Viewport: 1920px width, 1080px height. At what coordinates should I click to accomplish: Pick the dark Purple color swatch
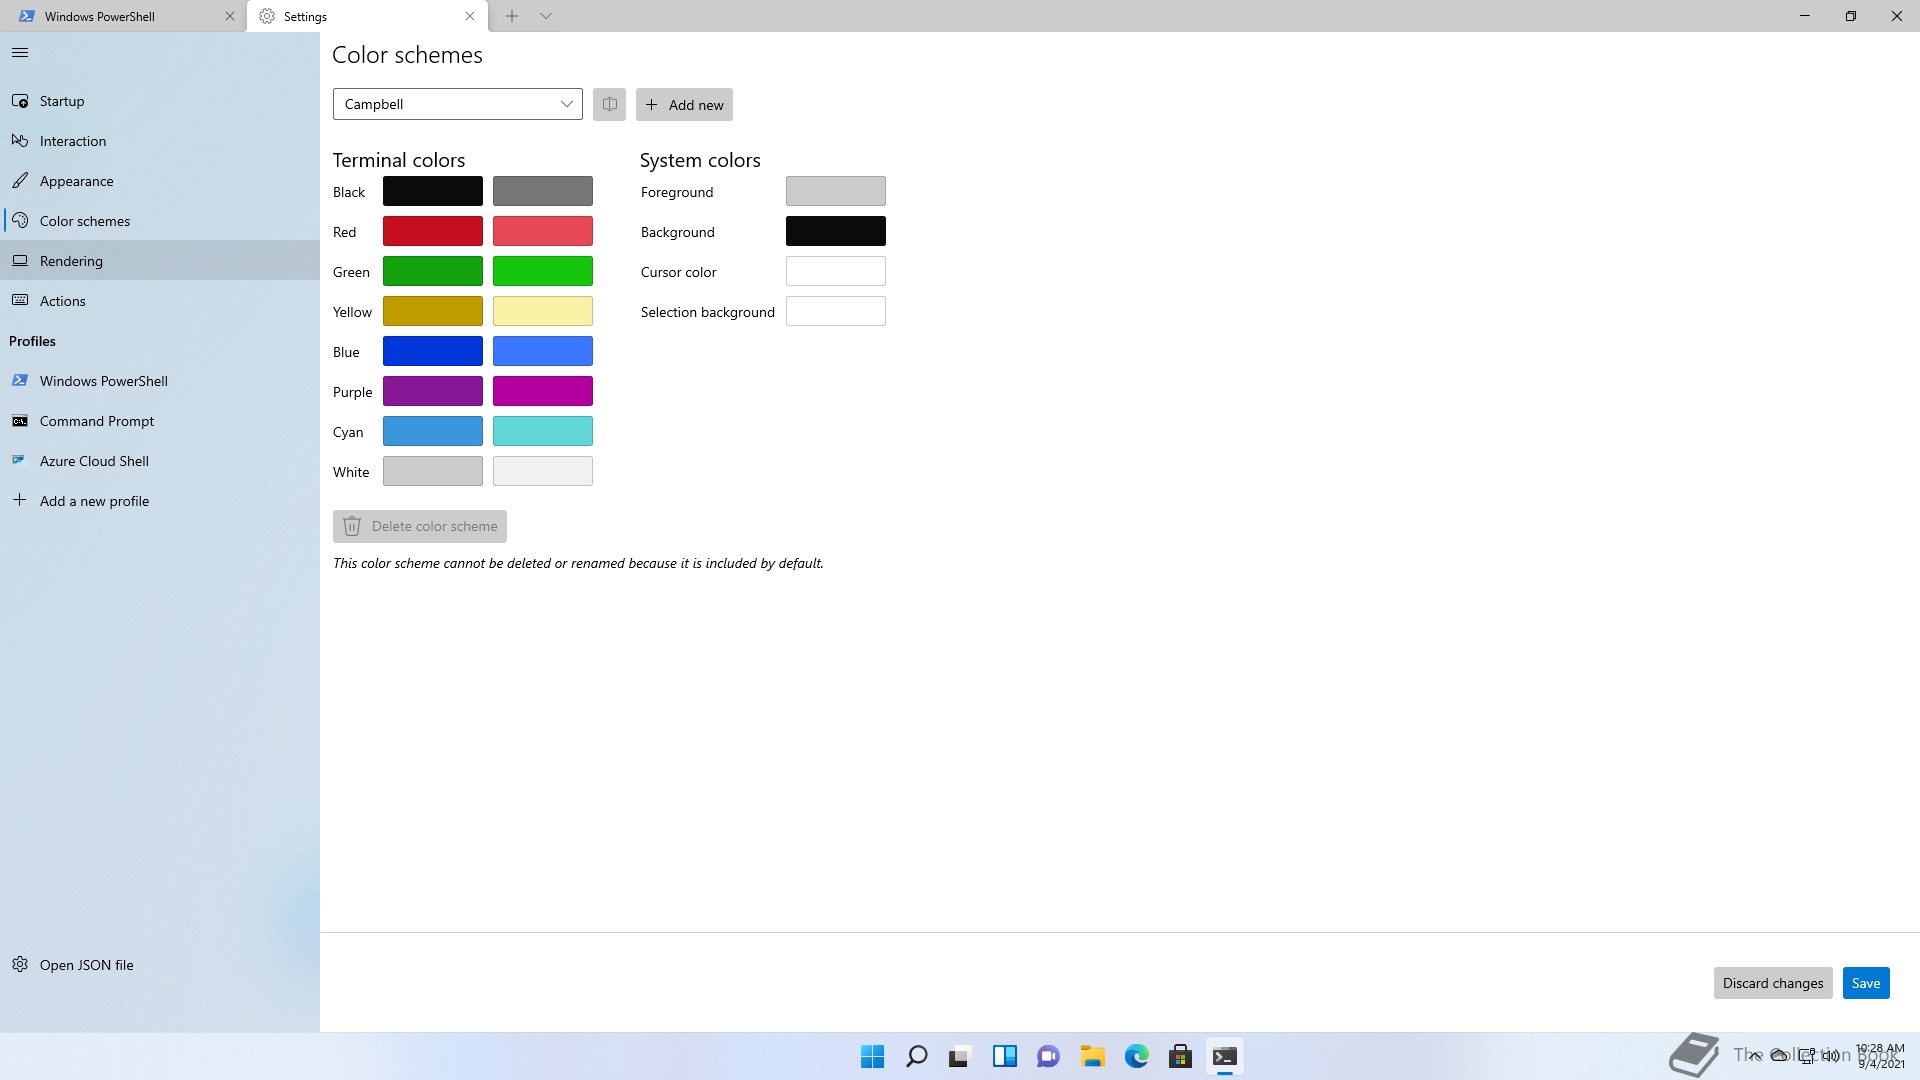pyautogui.click(x=433, y=391)
